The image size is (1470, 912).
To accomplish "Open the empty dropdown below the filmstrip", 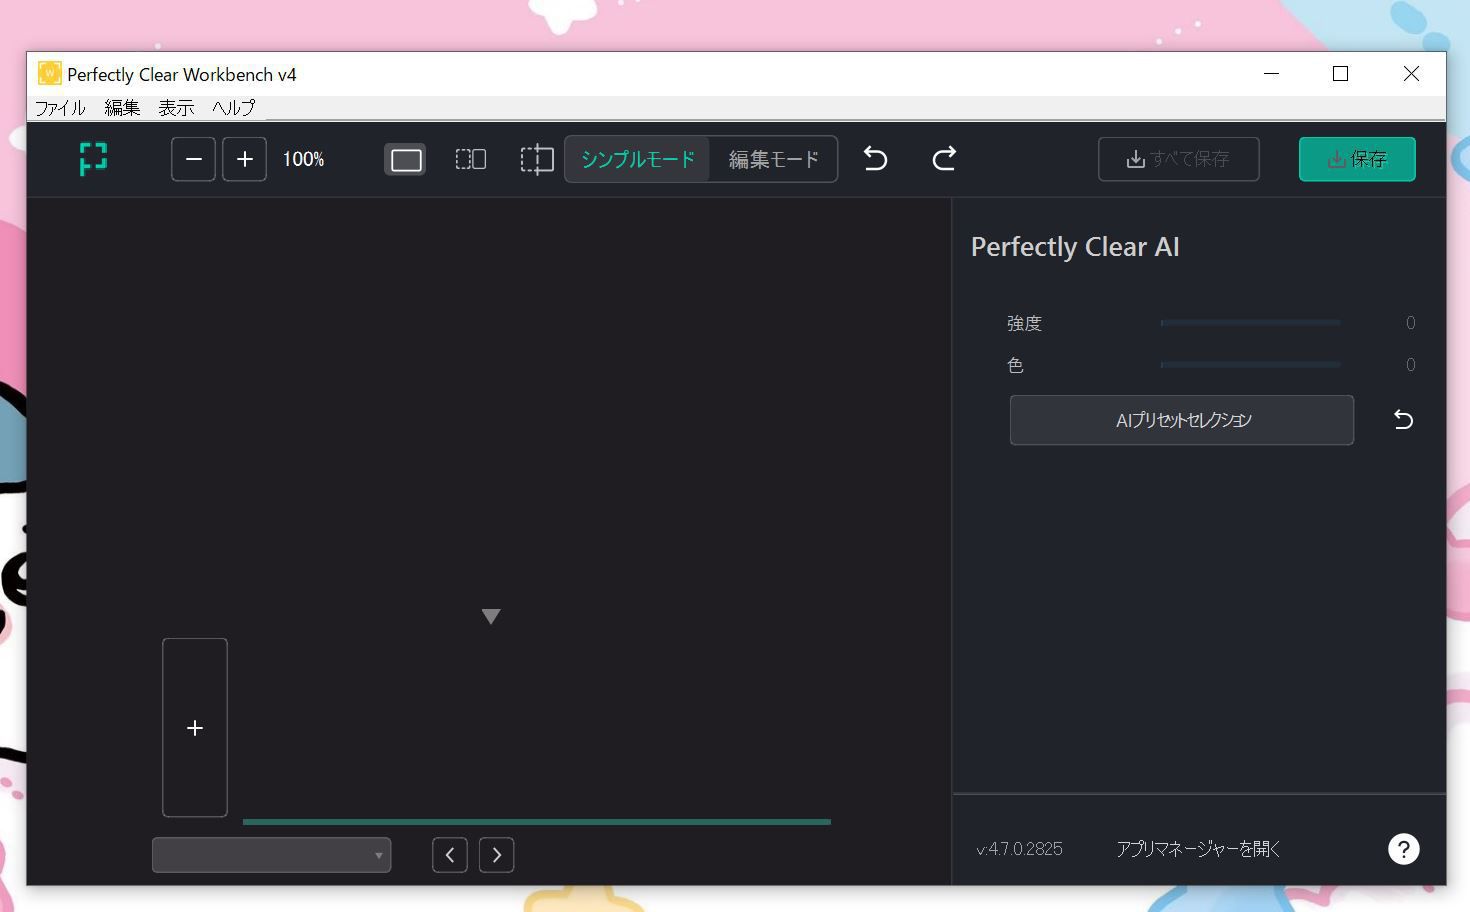I will pos(271,855).
